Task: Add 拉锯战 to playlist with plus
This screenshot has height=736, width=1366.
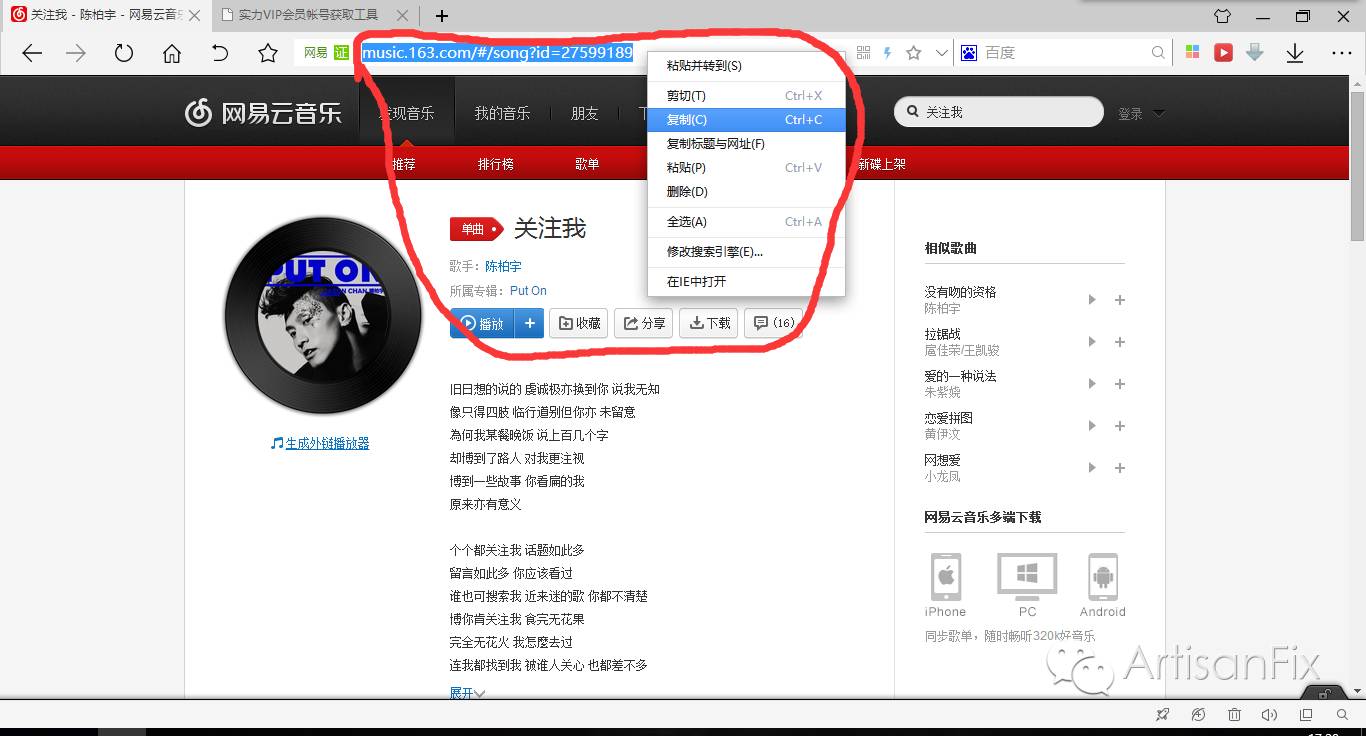Action: click(x=1120, y=342)
